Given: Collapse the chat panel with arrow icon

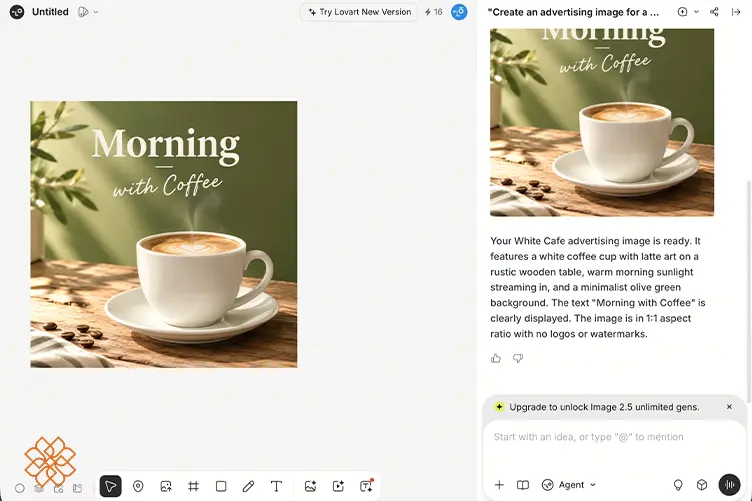Looking at the screenshot, I should [x=736, y=12].
